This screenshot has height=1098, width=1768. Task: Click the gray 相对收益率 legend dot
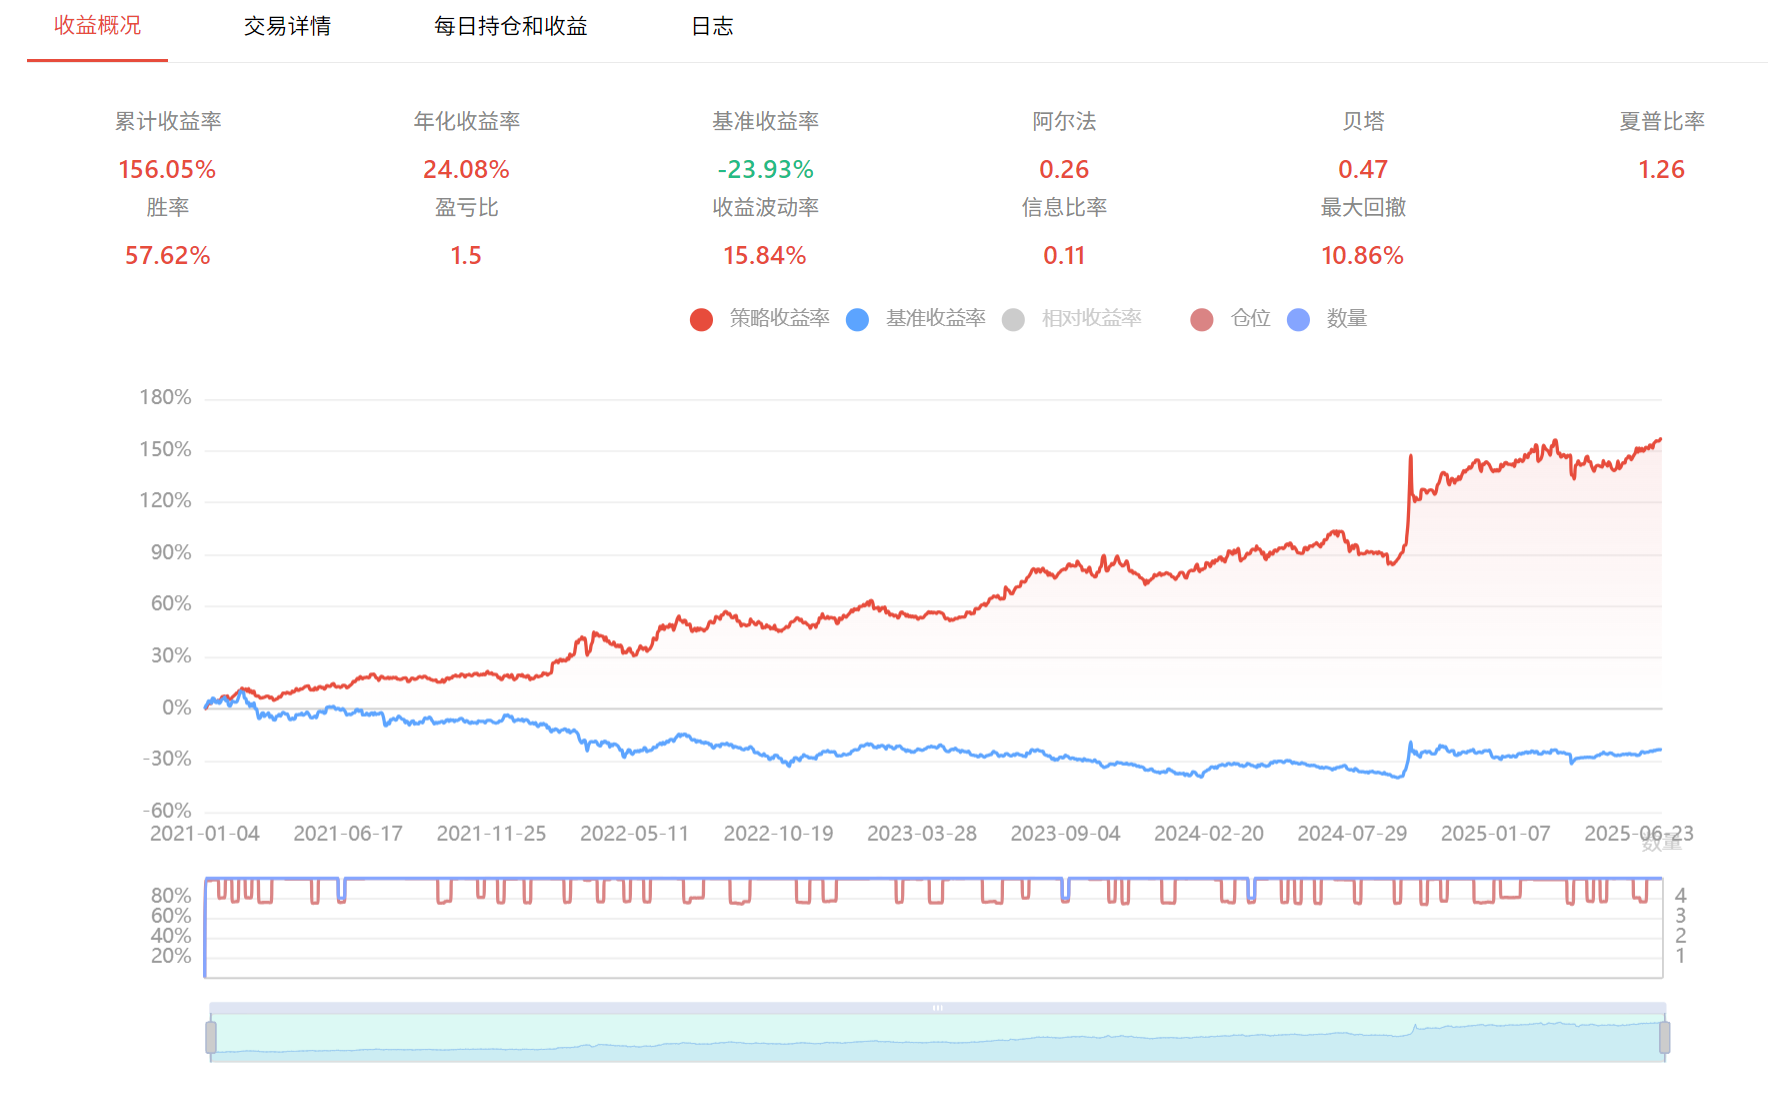pos(1013,320)
